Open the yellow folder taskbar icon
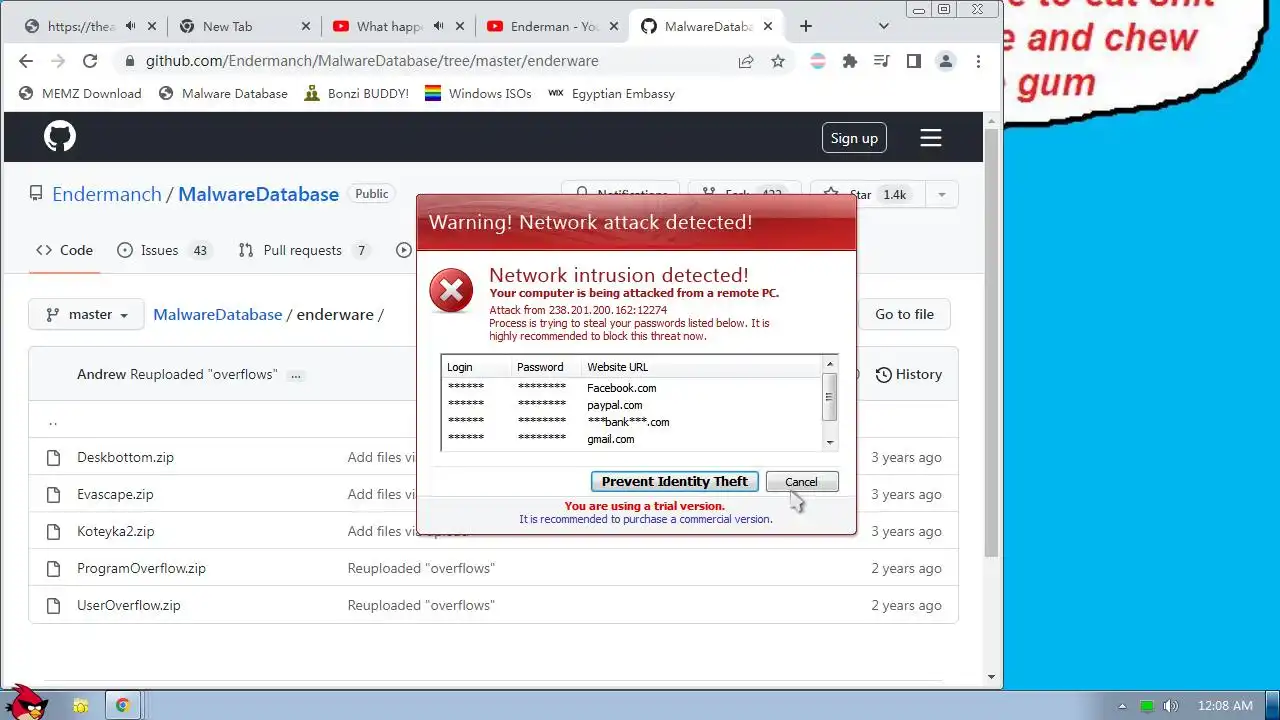1280x720 pixels. tap(81, 705)
